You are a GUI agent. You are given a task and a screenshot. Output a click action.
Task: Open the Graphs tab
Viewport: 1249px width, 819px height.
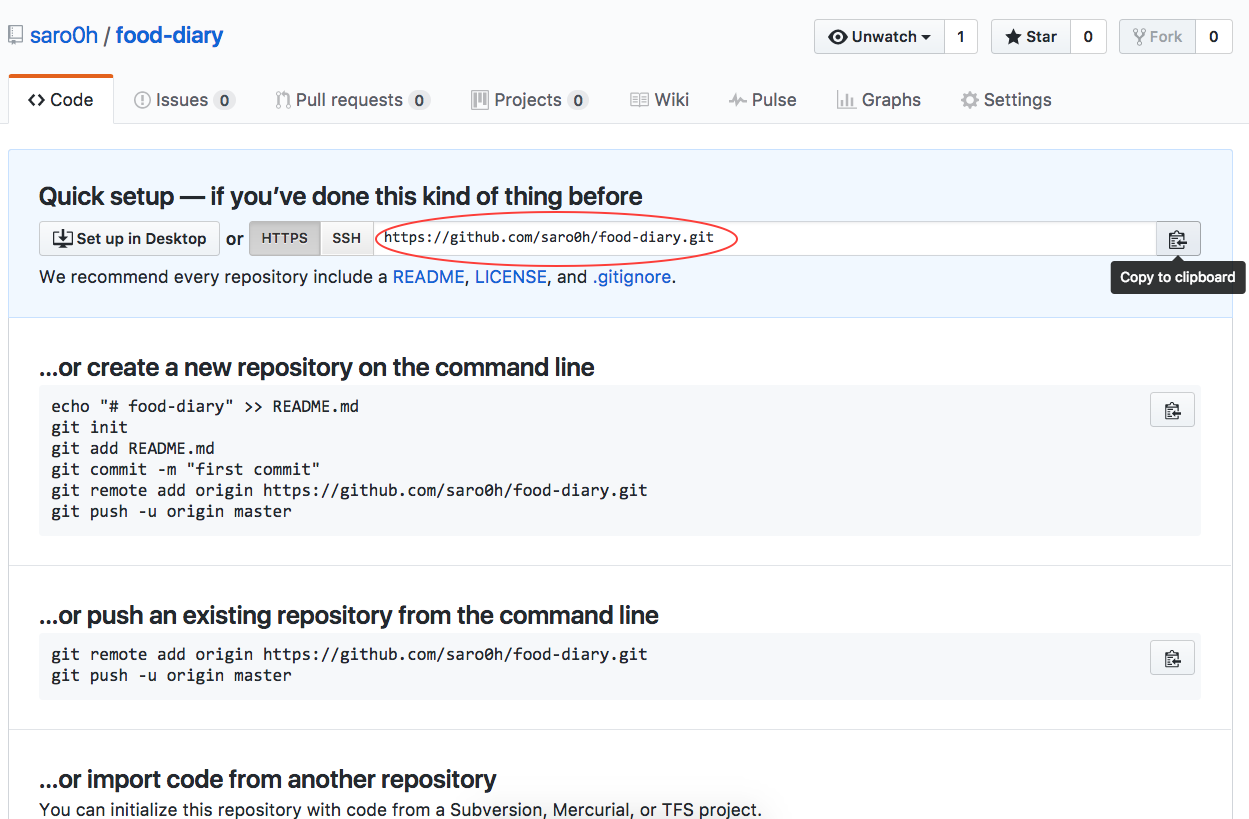point(878,100)
